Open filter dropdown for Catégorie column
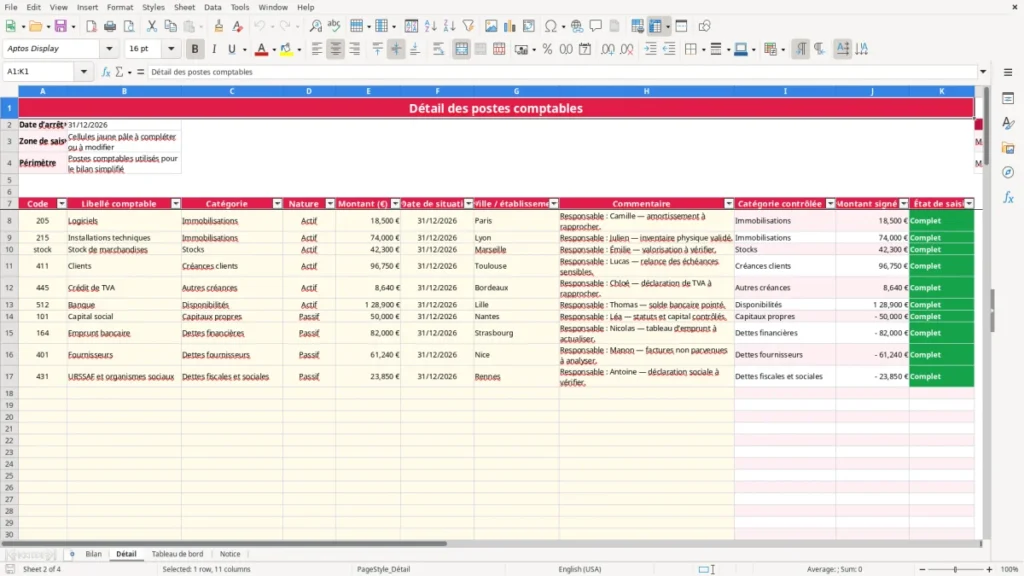1024x576 pixels. point(277,204)
